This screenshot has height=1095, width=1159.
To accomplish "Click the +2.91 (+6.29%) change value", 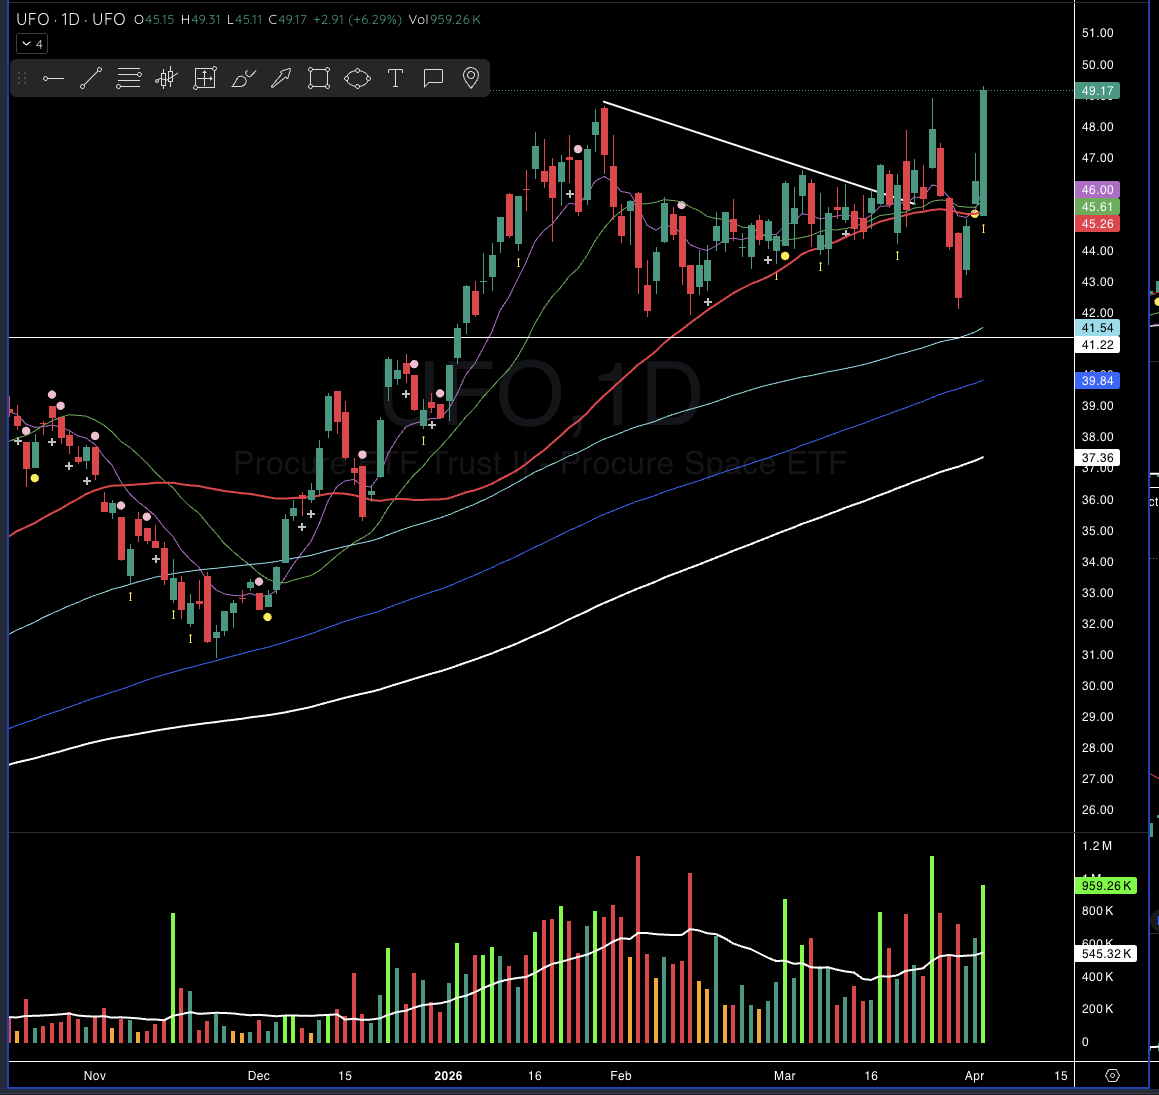I will (x=357, y=20).
